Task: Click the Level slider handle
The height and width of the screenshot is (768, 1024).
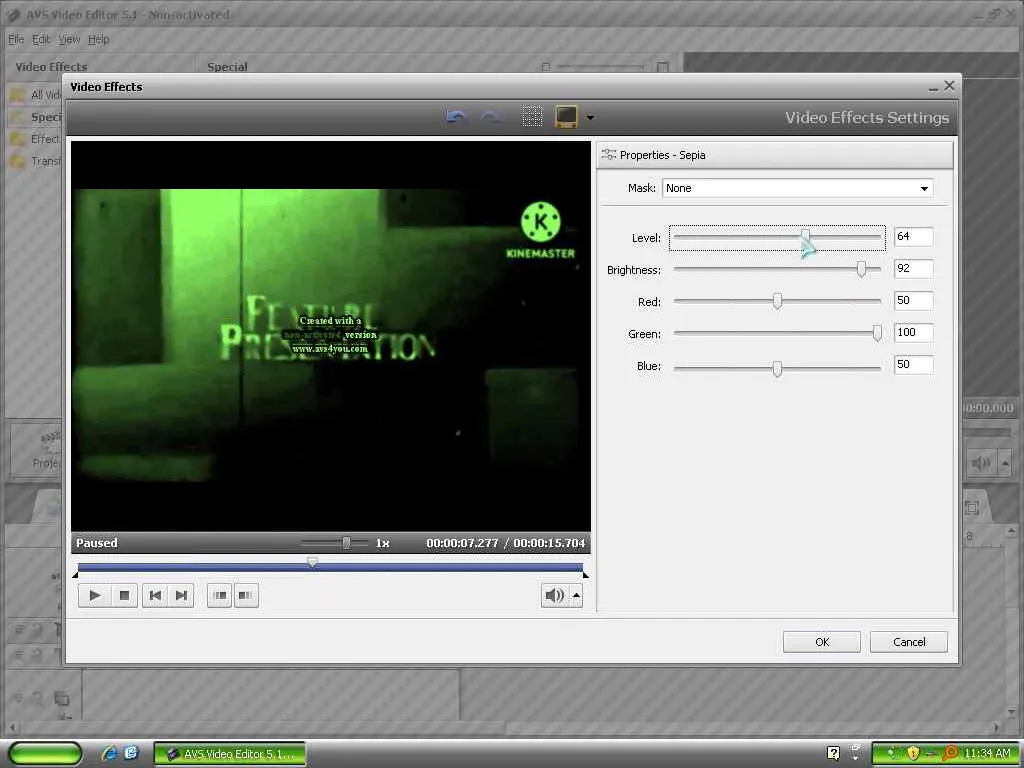Action: (806, 236)
